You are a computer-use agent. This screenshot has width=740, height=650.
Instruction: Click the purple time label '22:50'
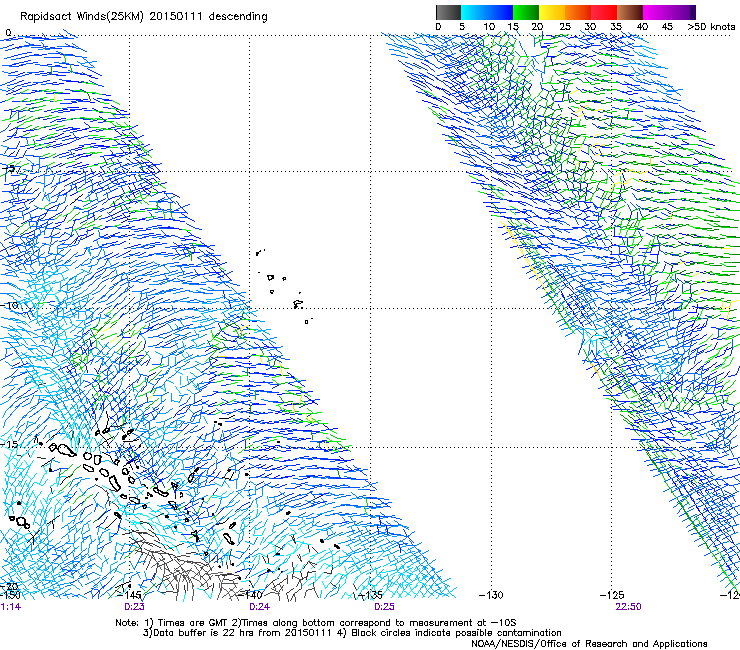[x=628, y=607]
